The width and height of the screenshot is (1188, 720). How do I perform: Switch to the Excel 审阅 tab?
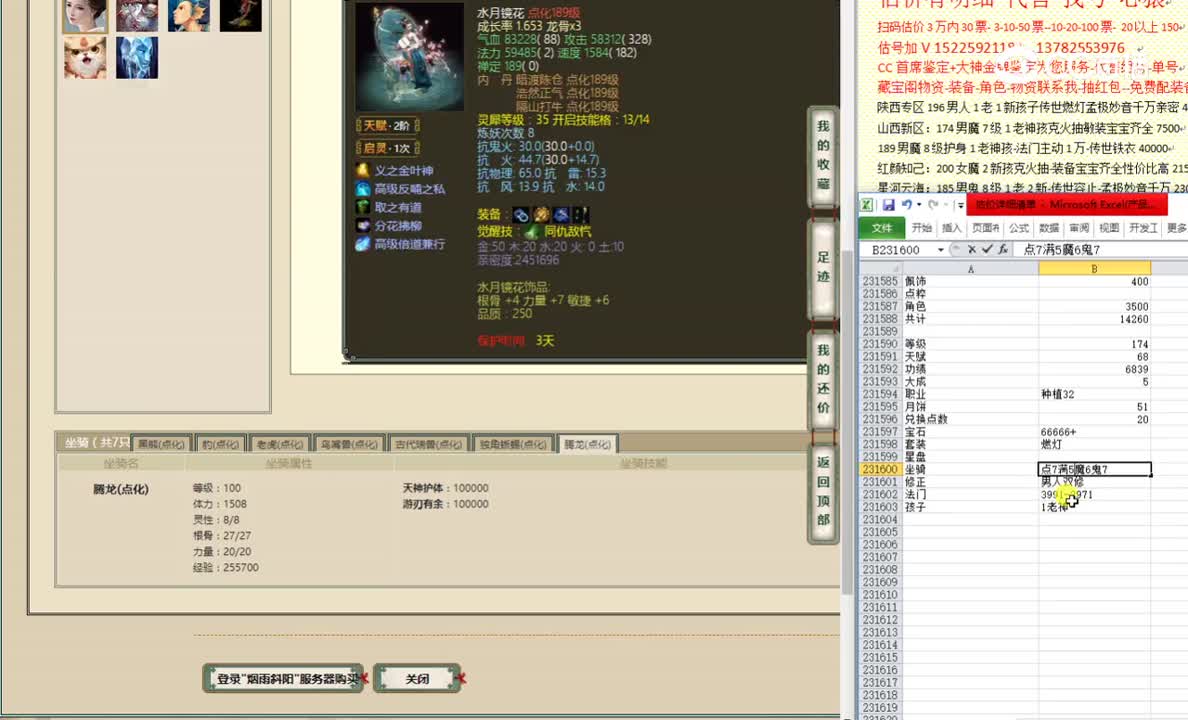[1079, 228]
